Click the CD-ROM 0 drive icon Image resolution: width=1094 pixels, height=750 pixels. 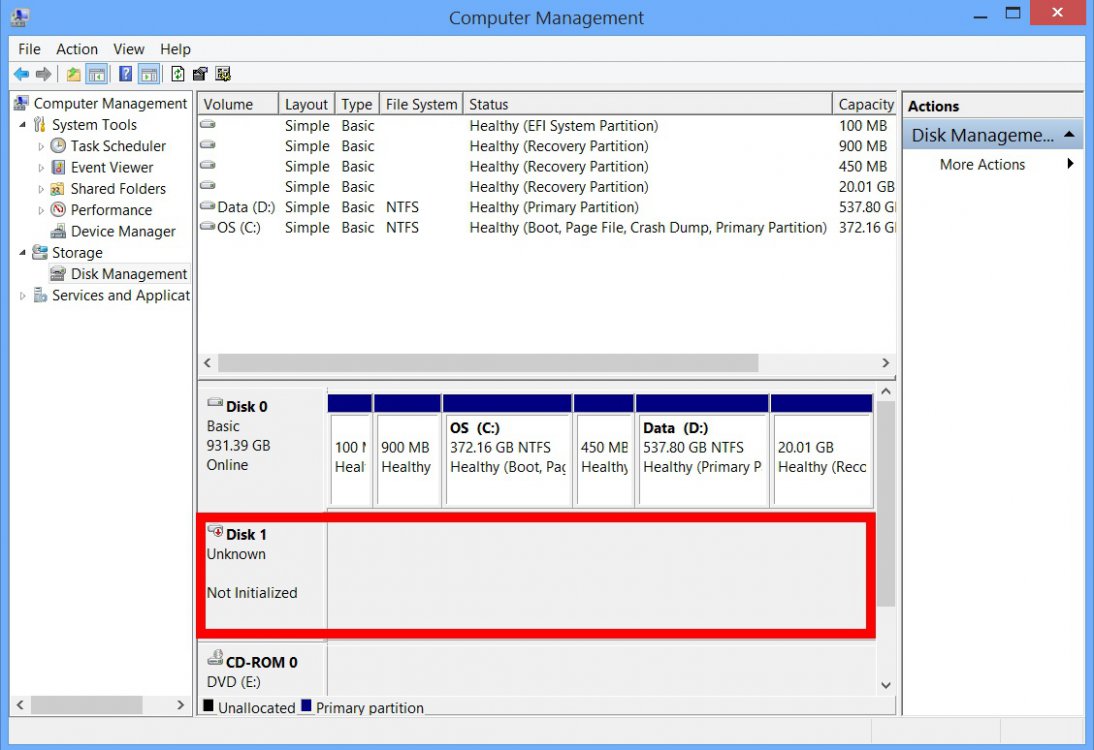[215, 659]
